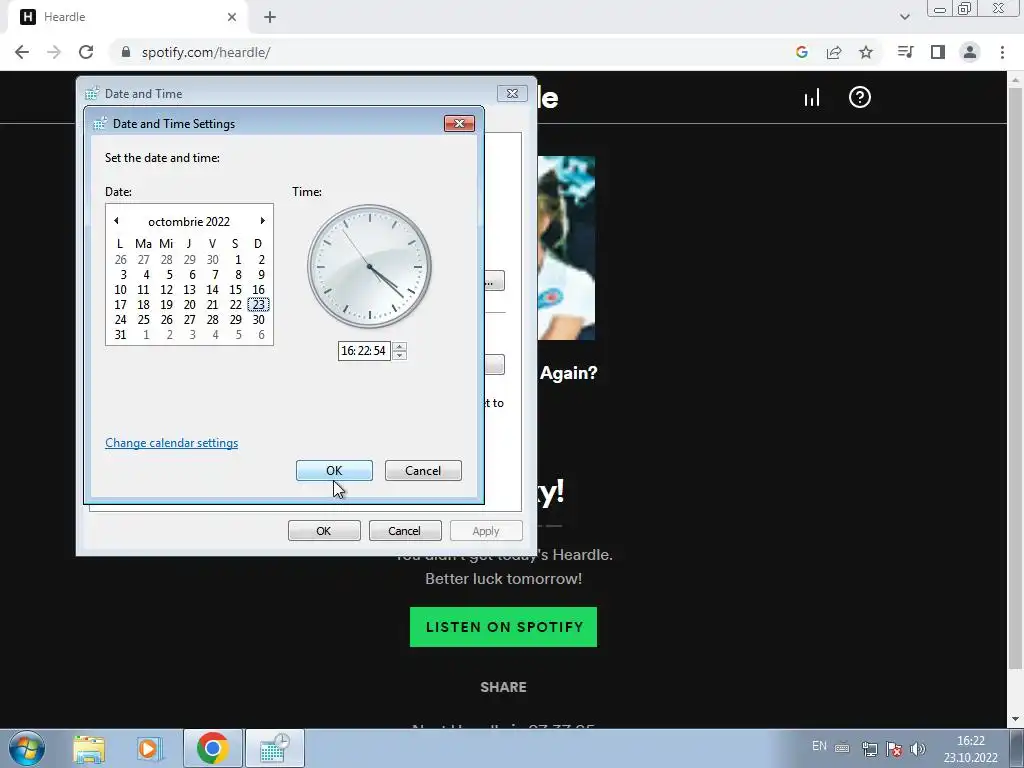
Task: Select the Date and Time taskbar item
Action: [274, 748]
